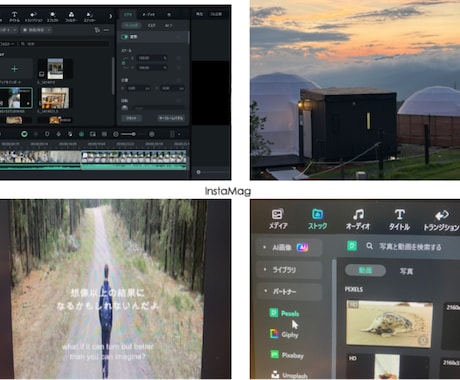
Task: Click the scale Y value field
Action: pos(152,68)
